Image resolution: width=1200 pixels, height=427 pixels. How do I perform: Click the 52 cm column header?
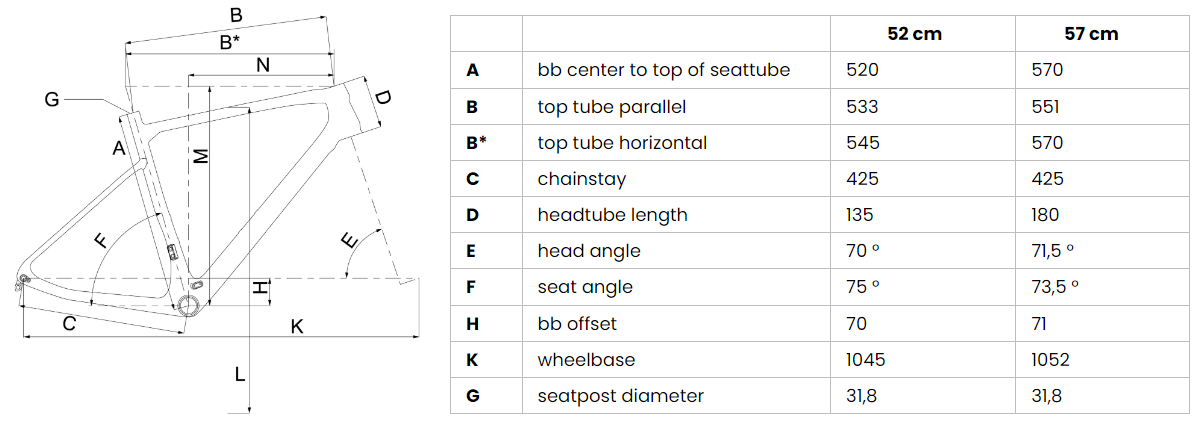coord(915,33)
